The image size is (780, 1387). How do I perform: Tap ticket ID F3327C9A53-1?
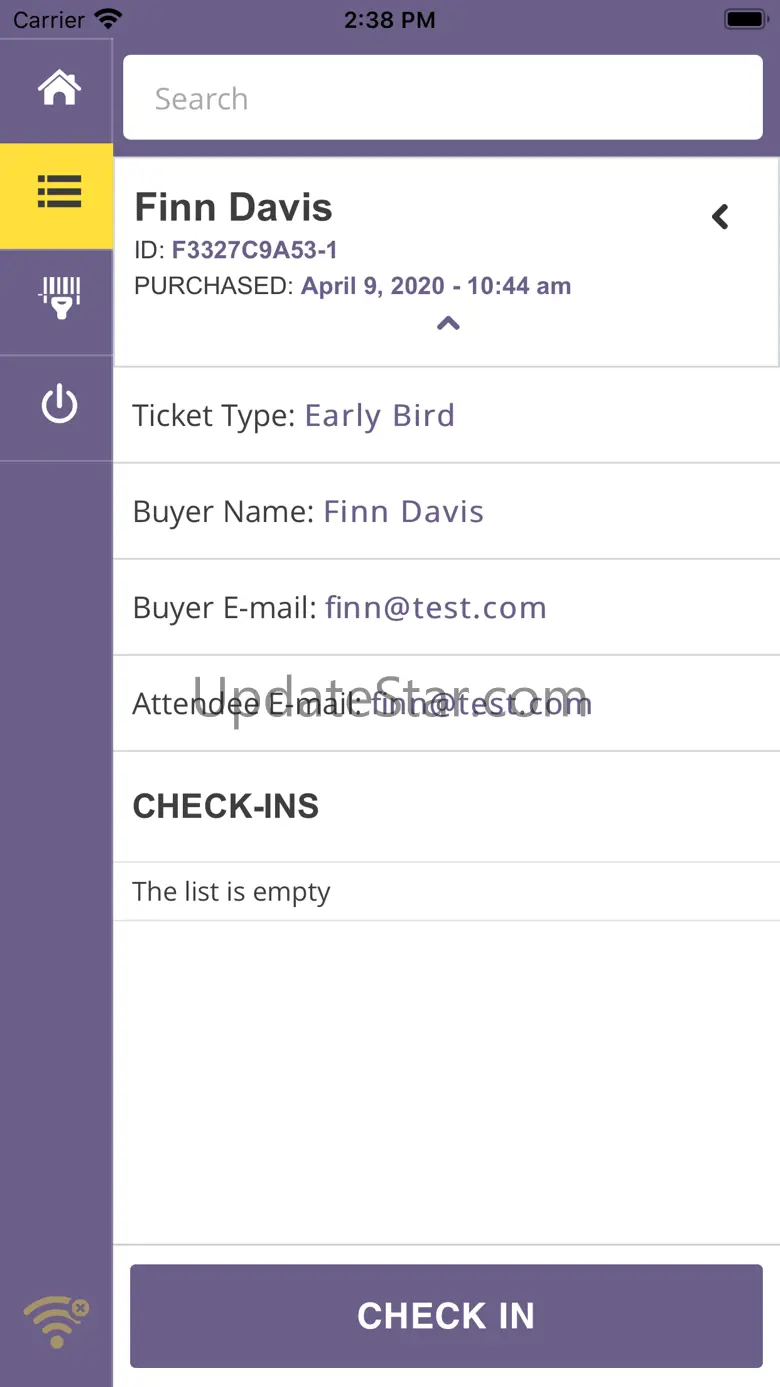(254, 250)
